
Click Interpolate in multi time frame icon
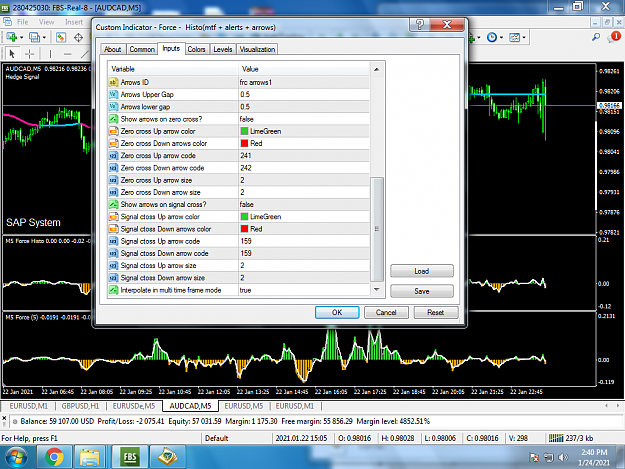click(114, 290)
